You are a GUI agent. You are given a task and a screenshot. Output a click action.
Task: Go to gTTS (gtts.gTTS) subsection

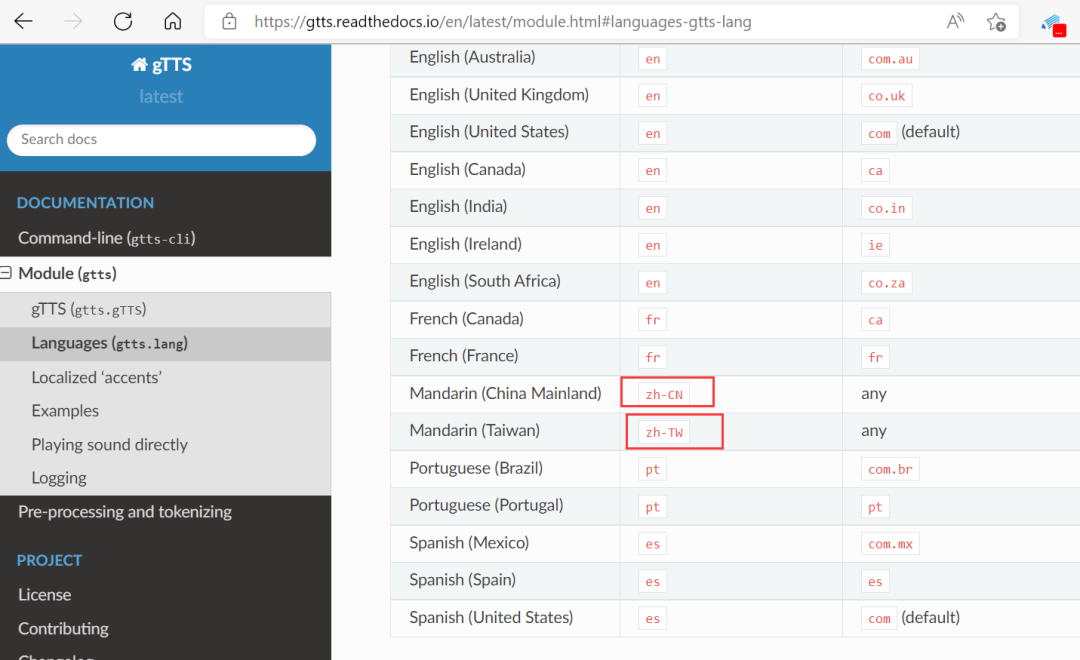89,310
